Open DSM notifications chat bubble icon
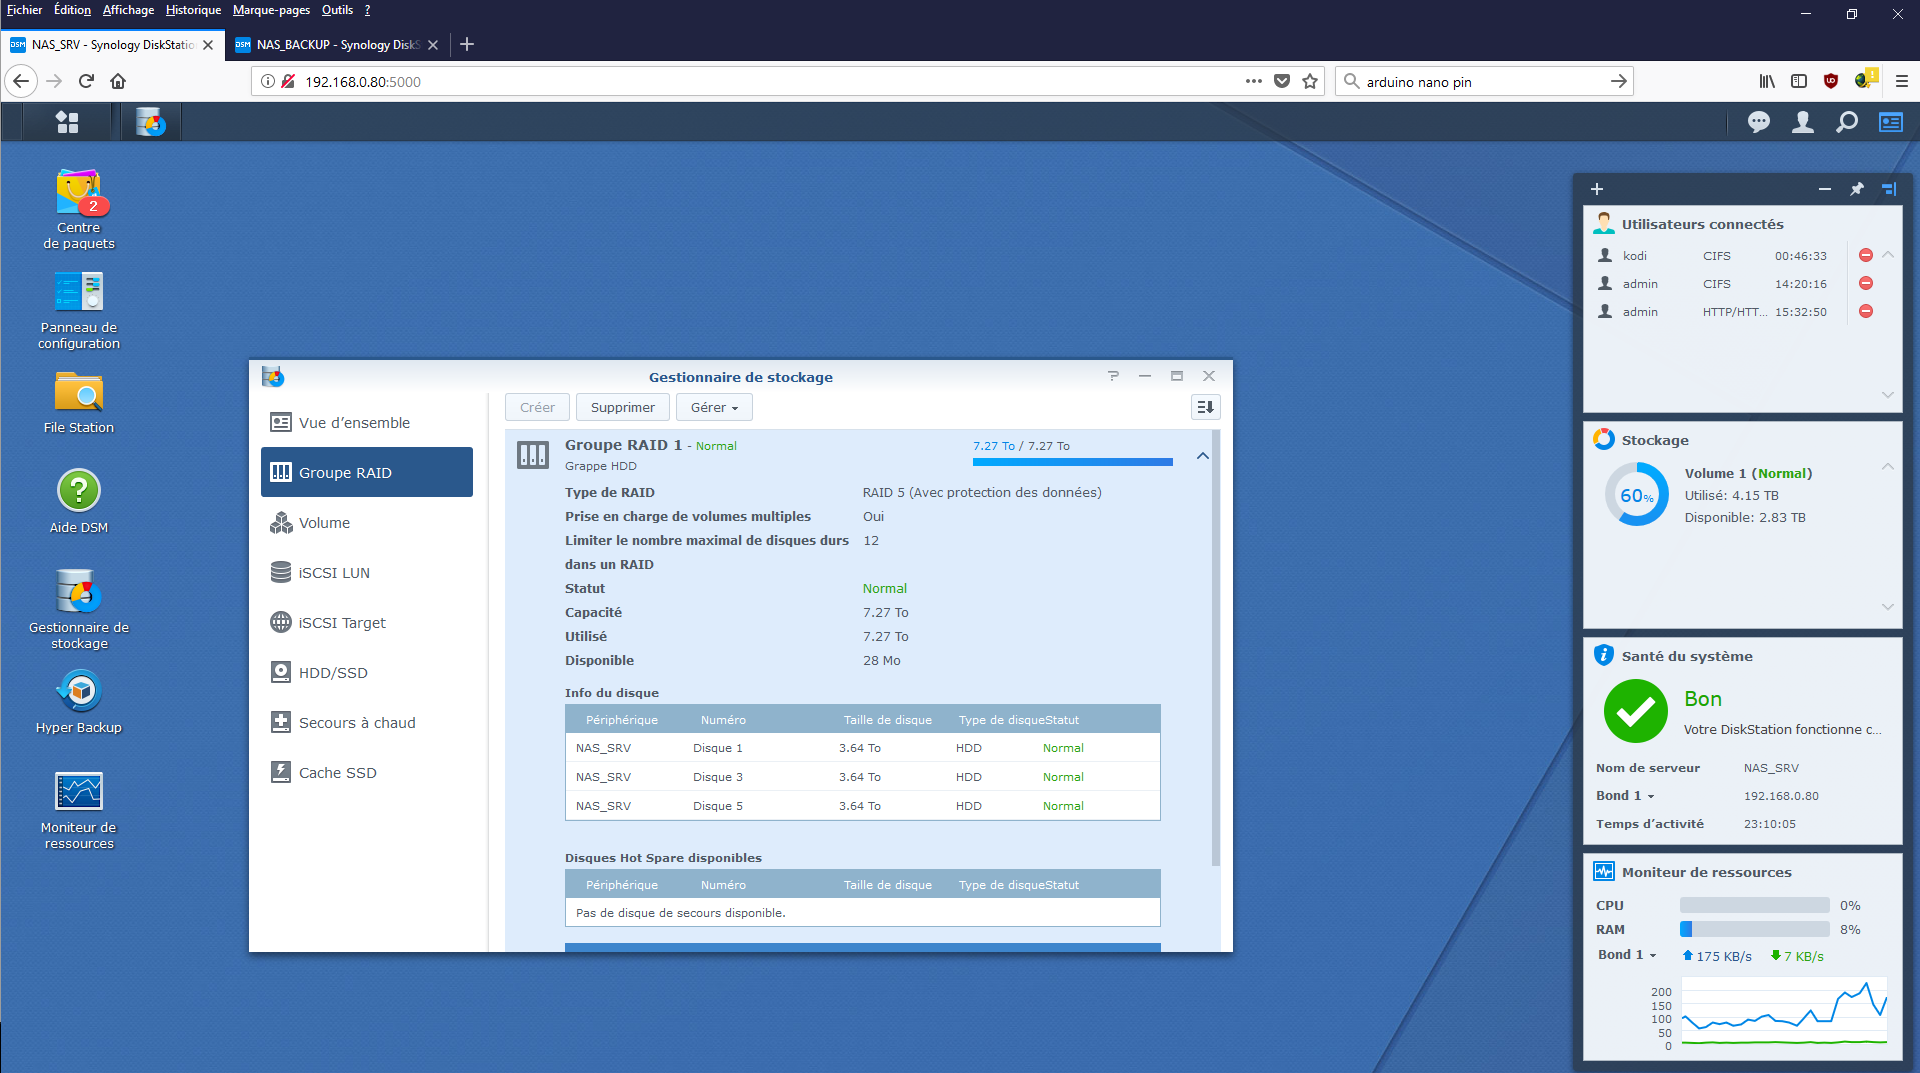The width and height of the screenshot is (1920, 1073). tap(1758, 122)
